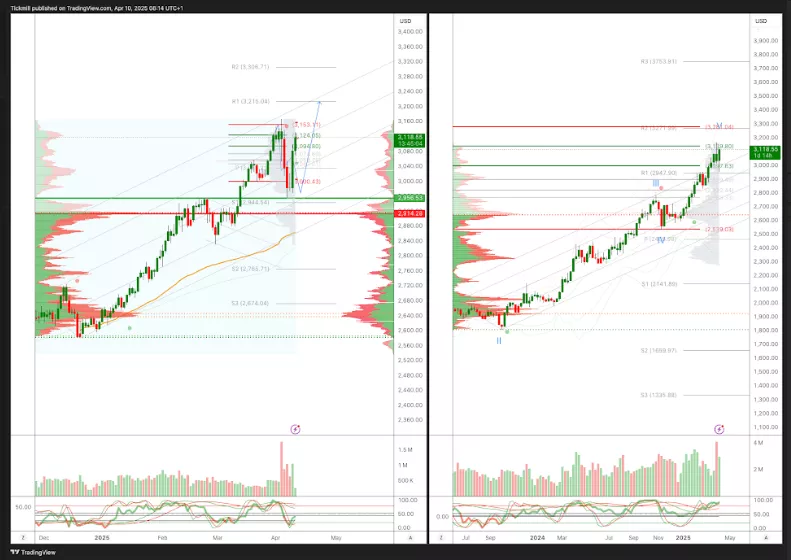Toggle the Z timezone button on right chart
The width and height of the screenshot is (791, 560).
pos(440,538)
